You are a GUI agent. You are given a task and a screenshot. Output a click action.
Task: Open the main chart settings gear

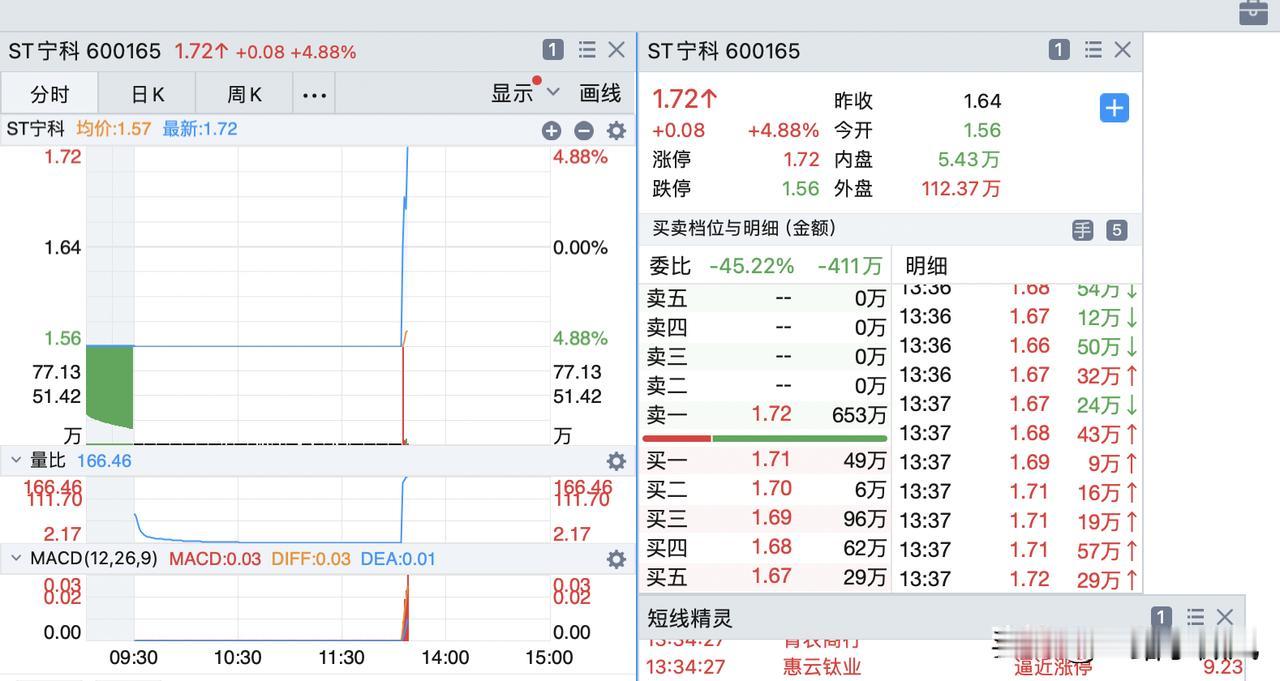tap(615, 130)
